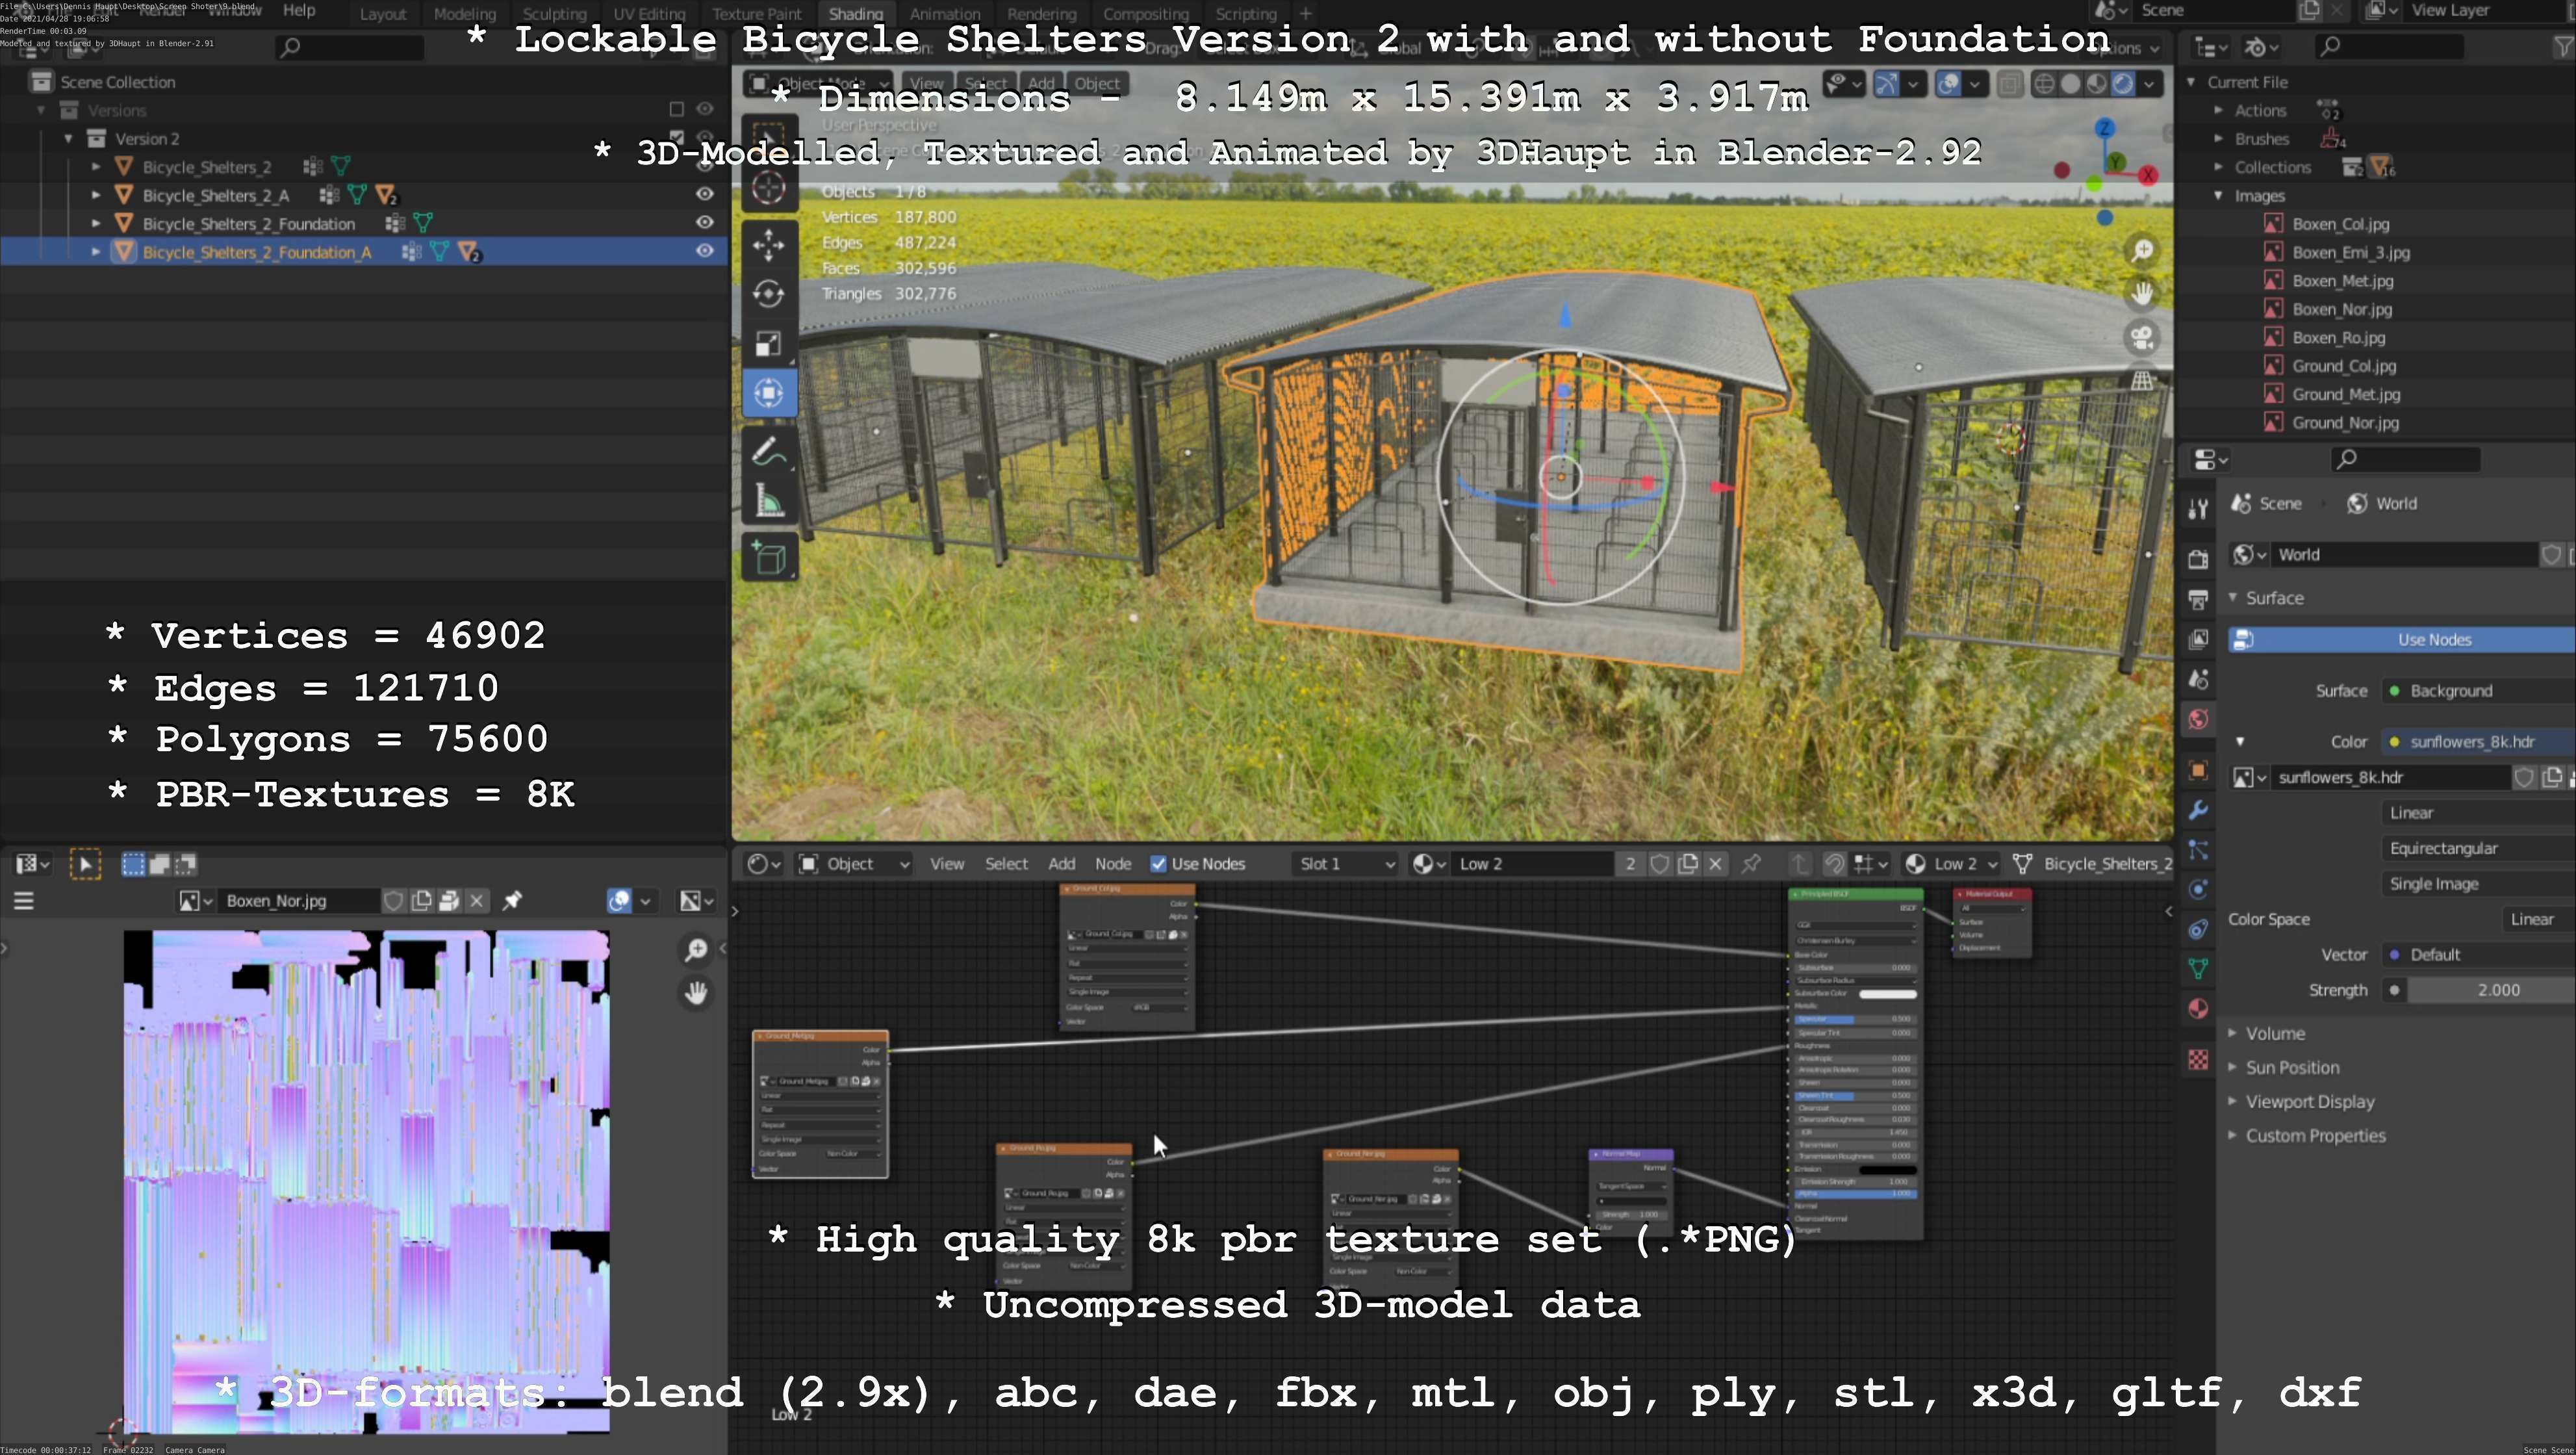Image resolution: width=2576 pixels, height=1455 pixels.
Task: Switch to the Animation workspace tab
Action: click(944, 14)
